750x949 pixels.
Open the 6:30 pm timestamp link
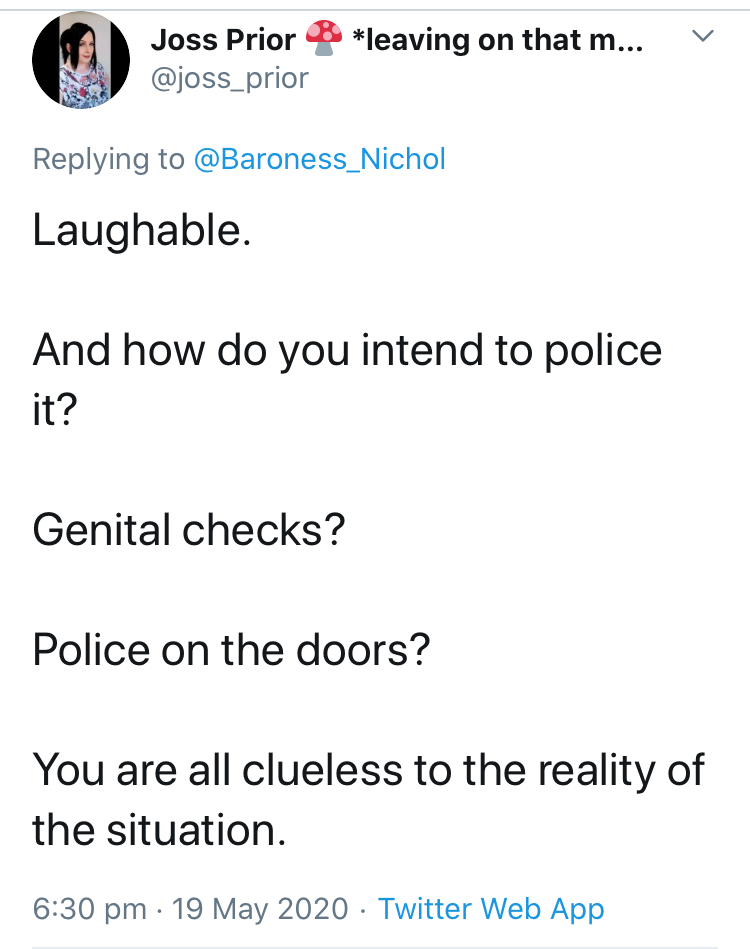point(90,909)
